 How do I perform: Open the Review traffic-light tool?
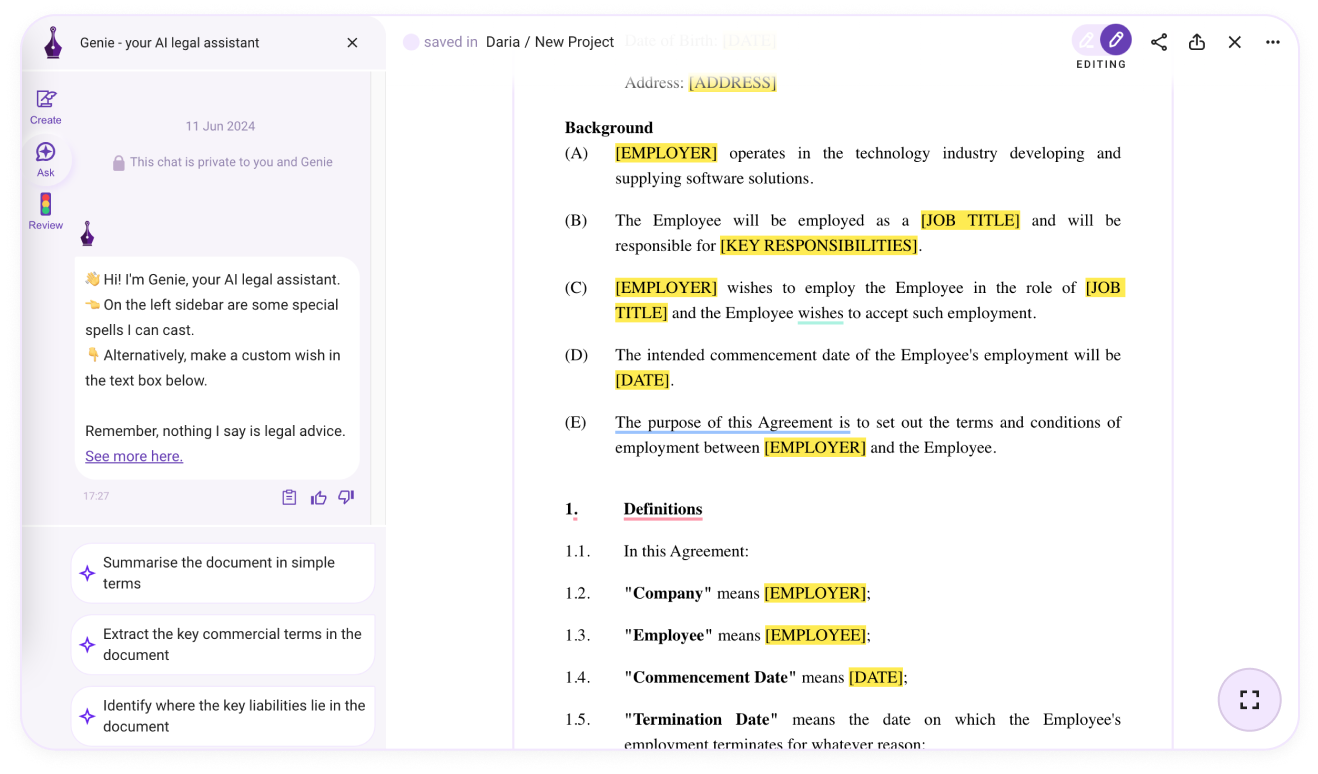pyautogui.click(x=45, y=212)
